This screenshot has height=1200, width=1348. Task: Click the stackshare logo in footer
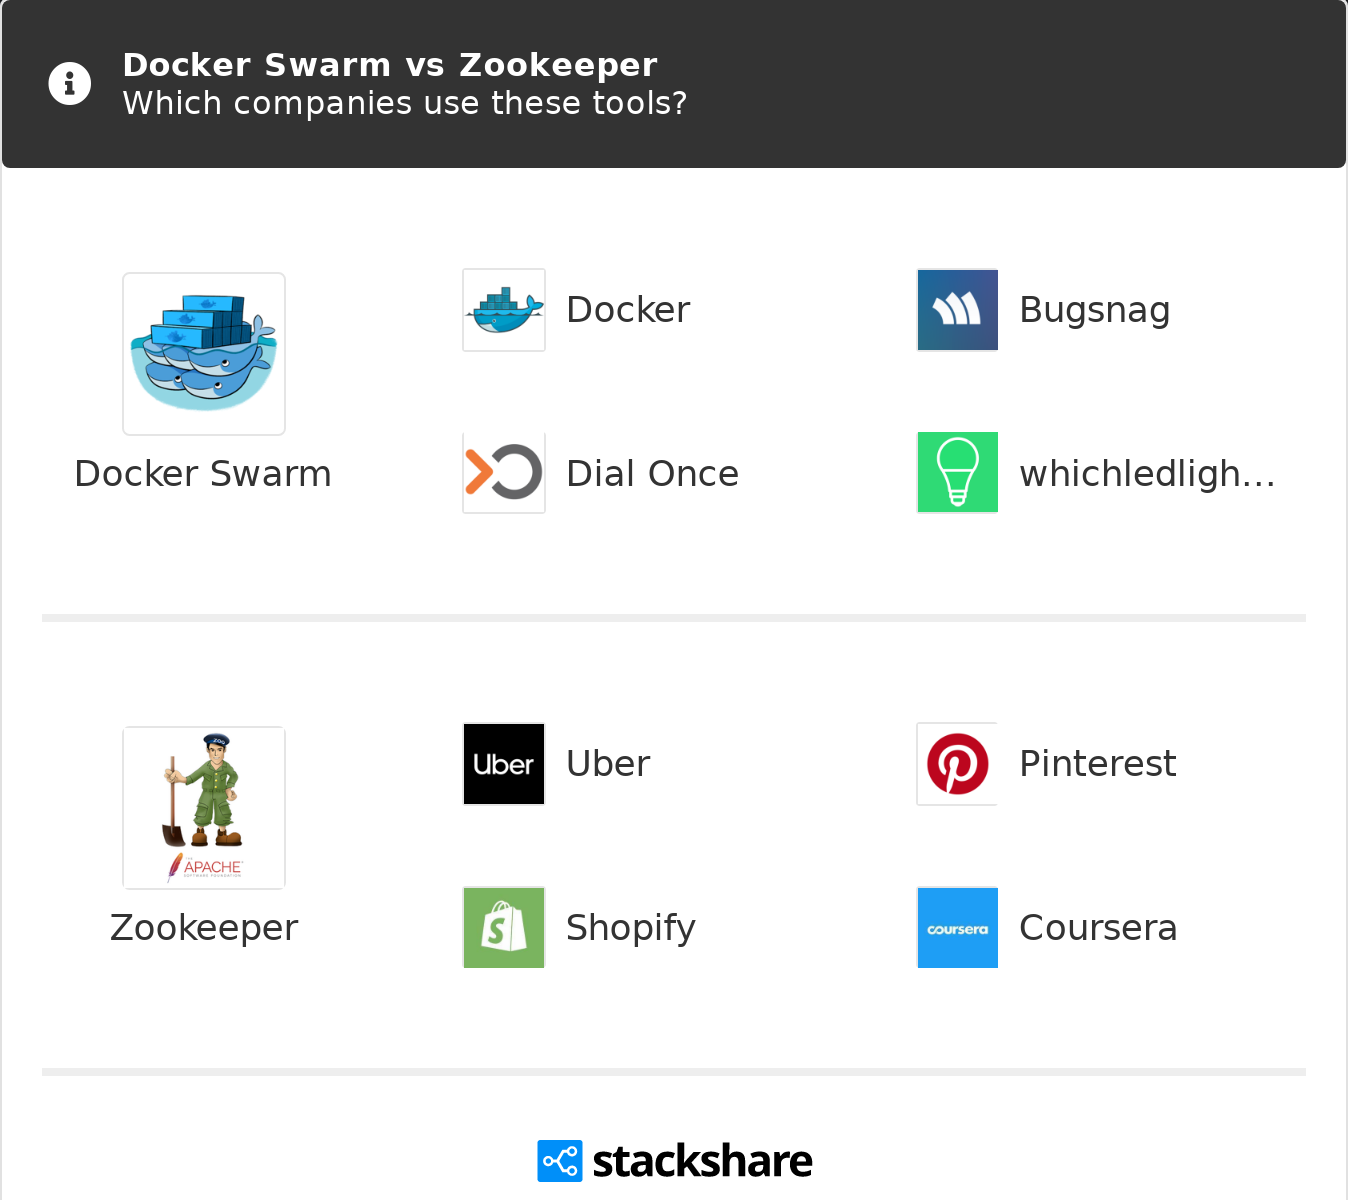pyautogui.click(x=675, y=1161)
